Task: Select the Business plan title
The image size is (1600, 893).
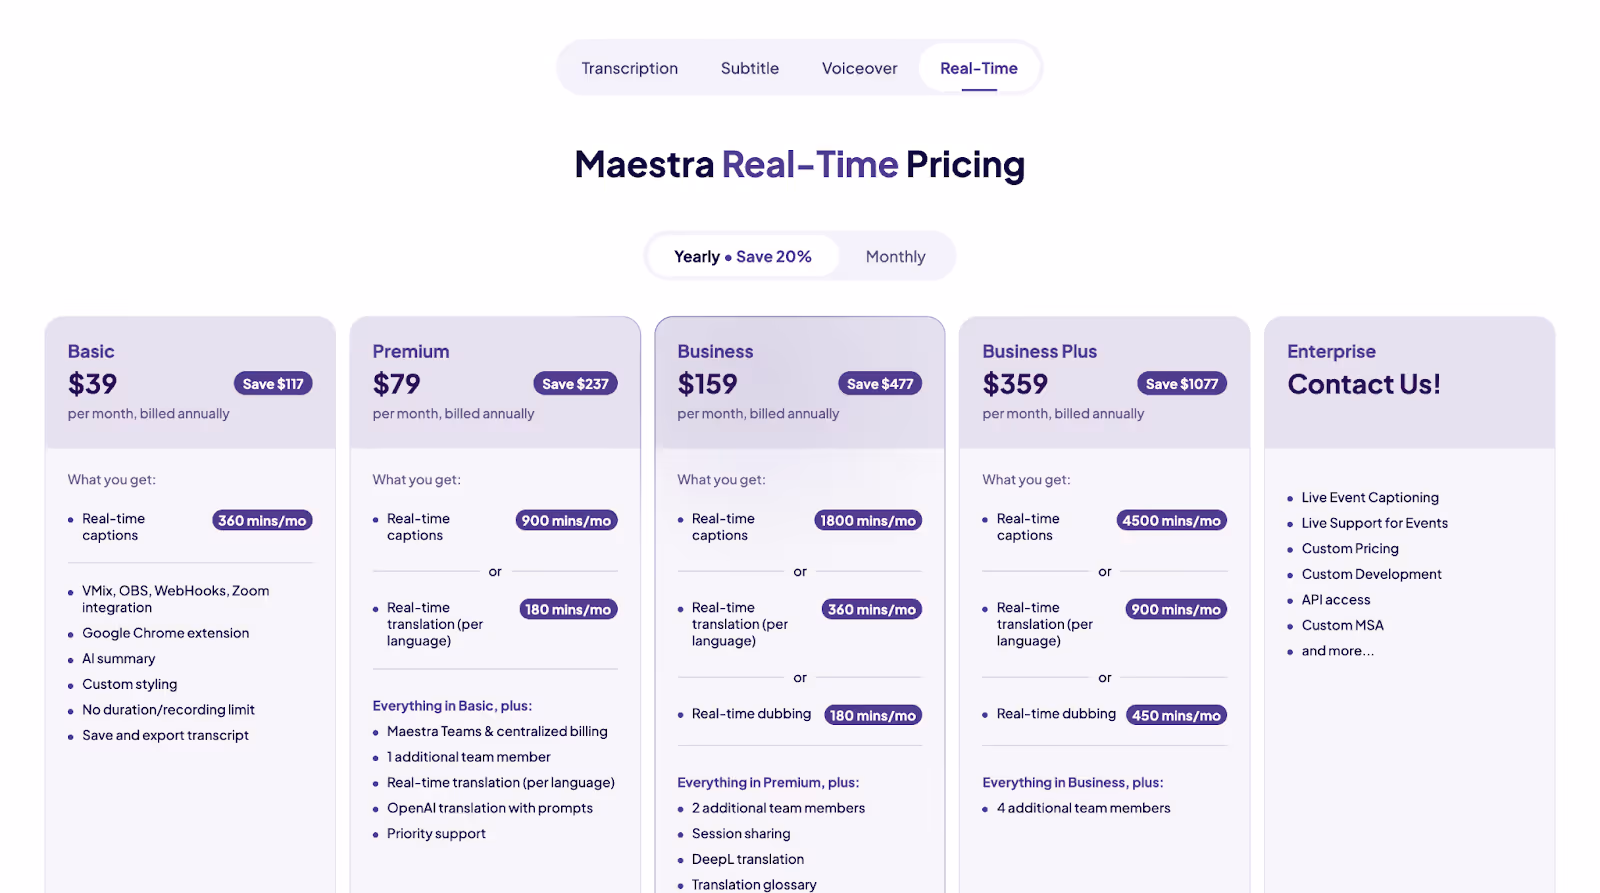Action: pyautogui.click(x=715, y=352)
